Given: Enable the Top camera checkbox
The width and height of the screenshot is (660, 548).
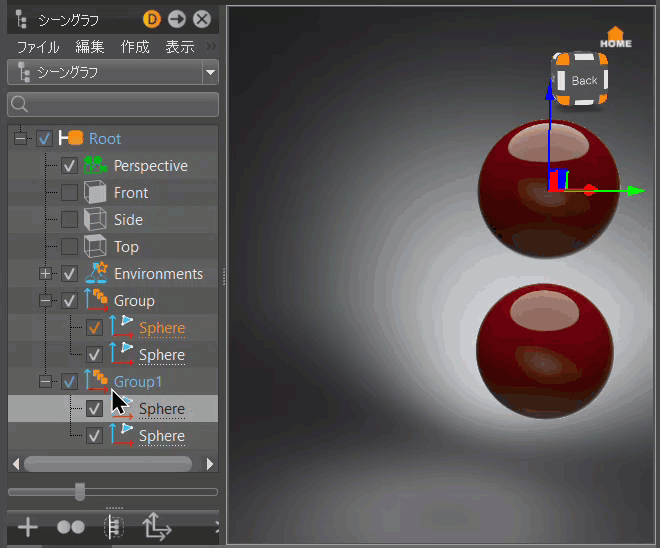Looking at the screenshot, I should [69, 247].
